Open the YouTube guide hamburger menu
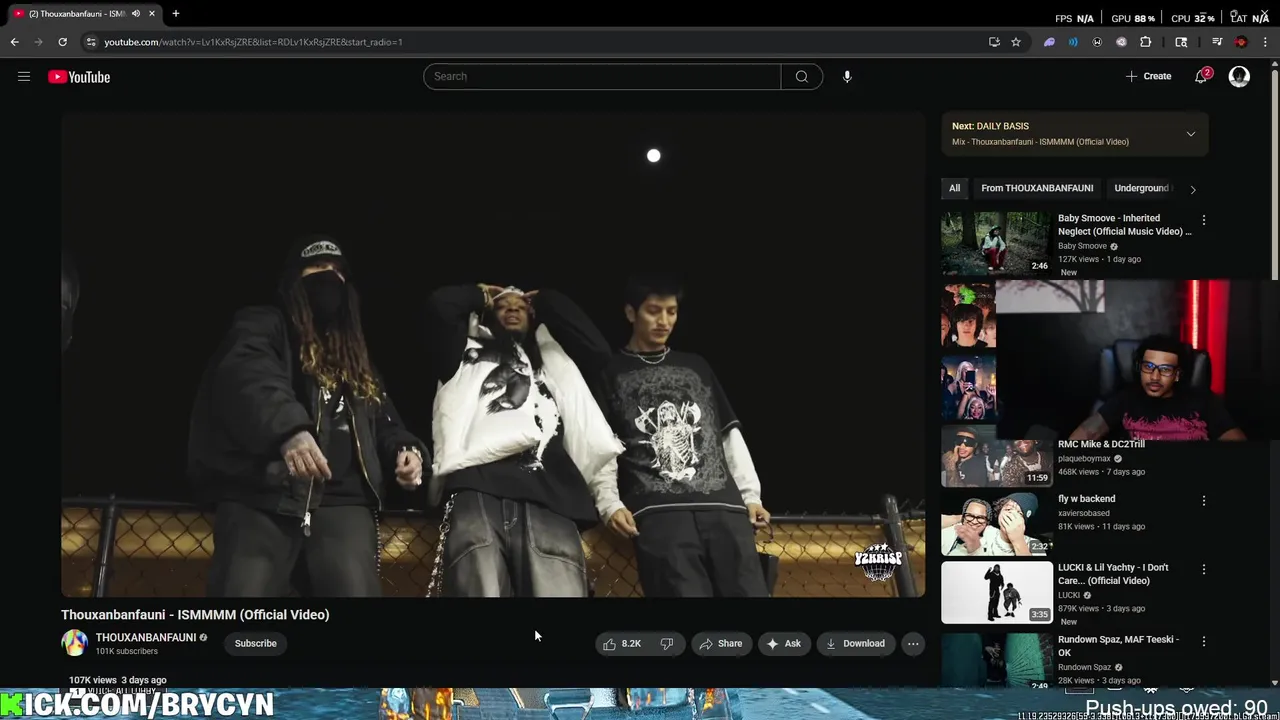 [24, 77]
